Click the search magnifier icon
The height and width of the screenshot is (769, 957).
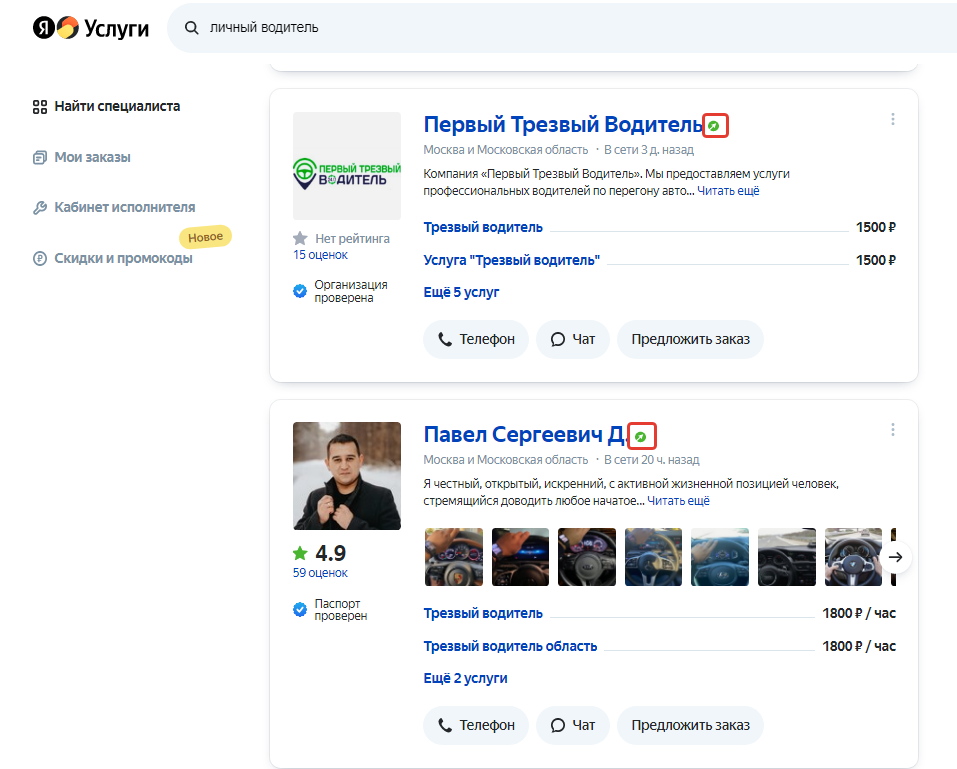coord(192,28)
